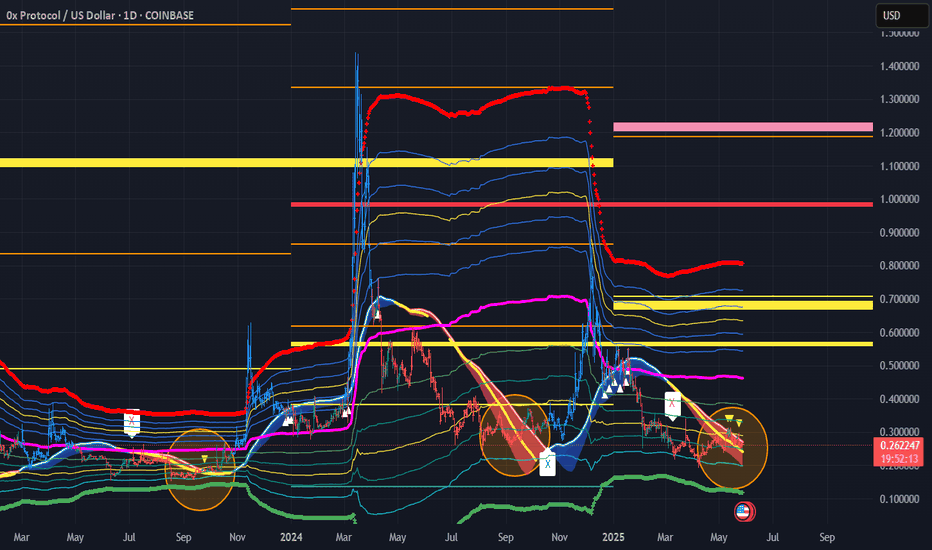Select the yellow triangle inside September 2023 ellipse

pos(204,458)
